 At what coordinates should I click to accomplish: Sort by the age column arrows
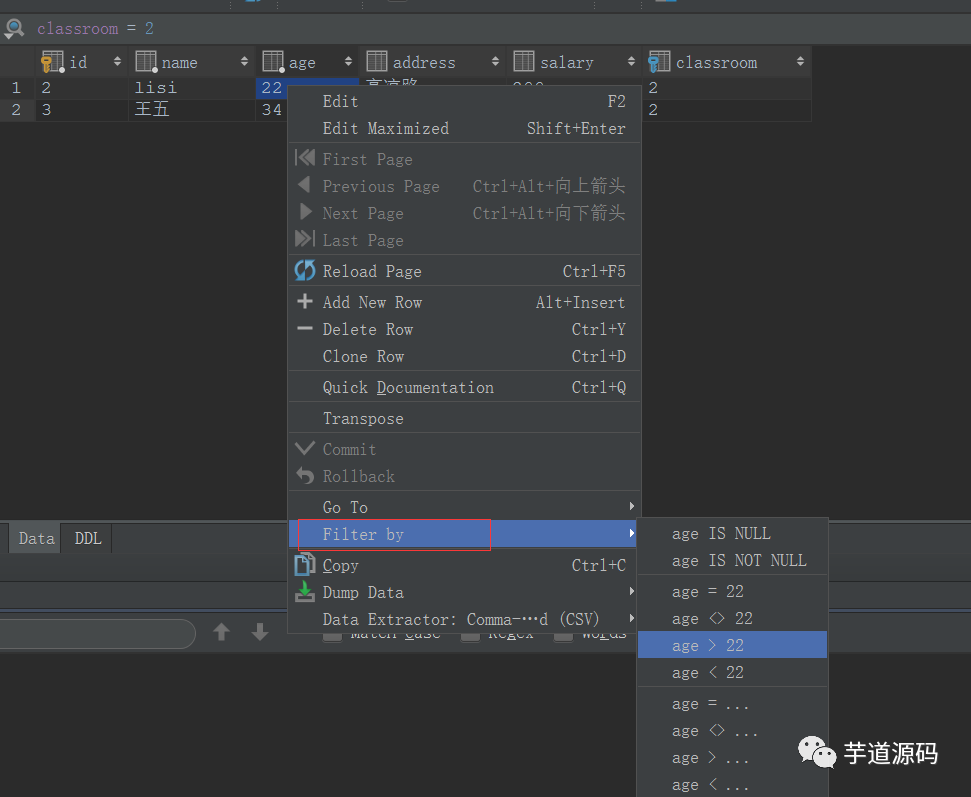point(348,61)
